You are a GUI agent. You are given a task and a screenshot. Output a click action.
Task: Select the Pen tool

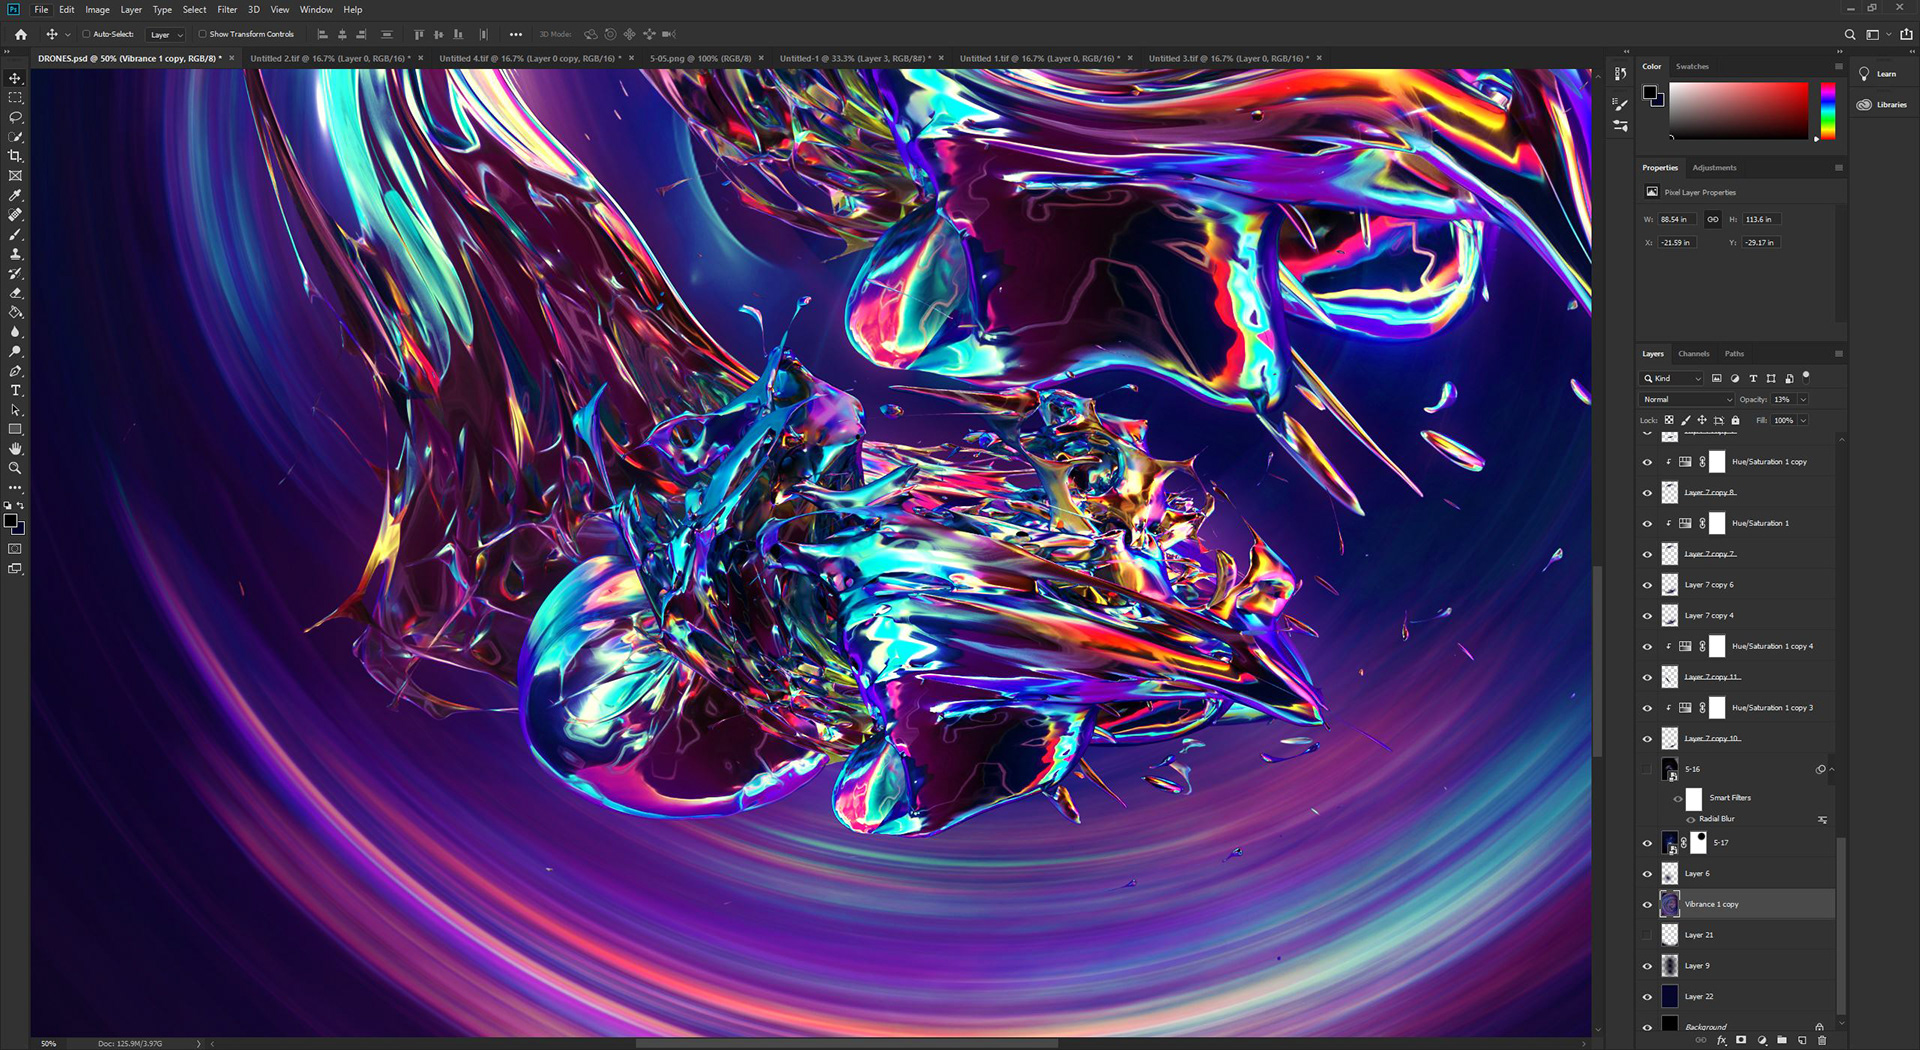tap(15, 371)
